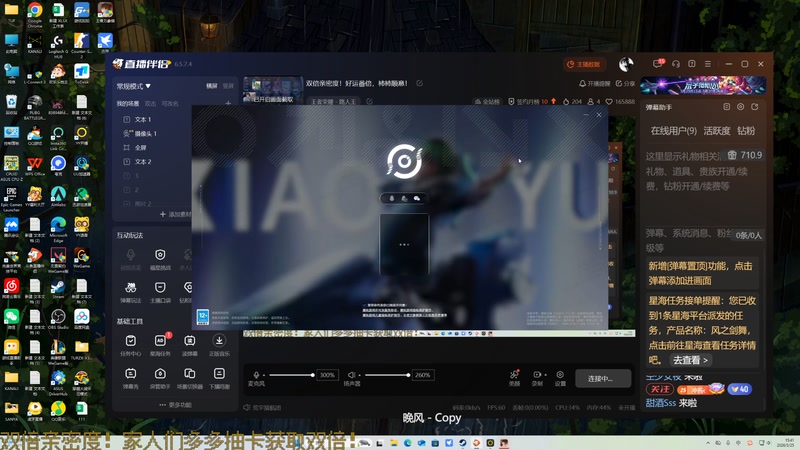This screenshot has width=800, height=450.
Task: Open the 星海任务 tool with red badge
Action: (x=160, y=345)
